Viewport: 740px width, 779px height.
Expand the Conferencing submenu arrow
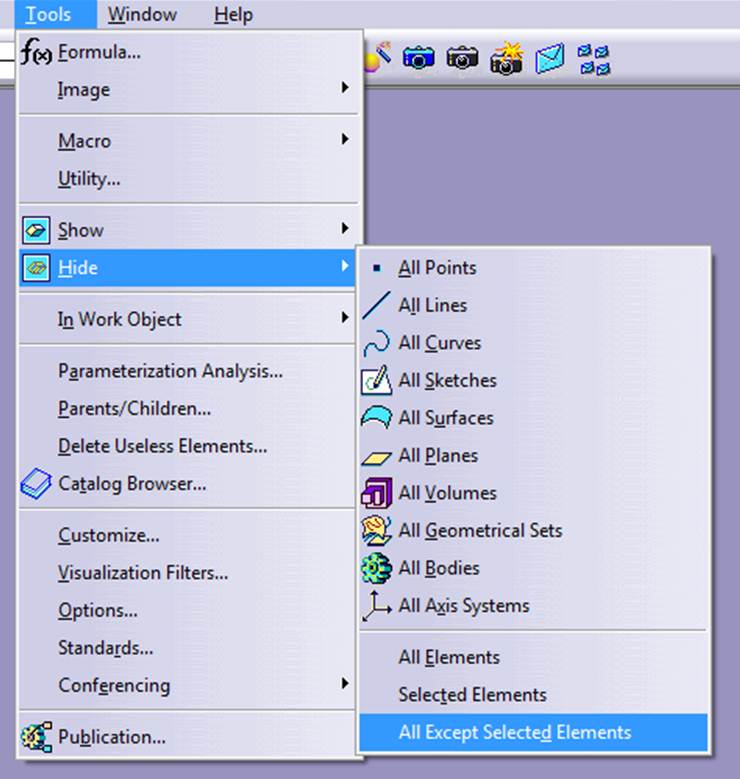pos(345,684)
